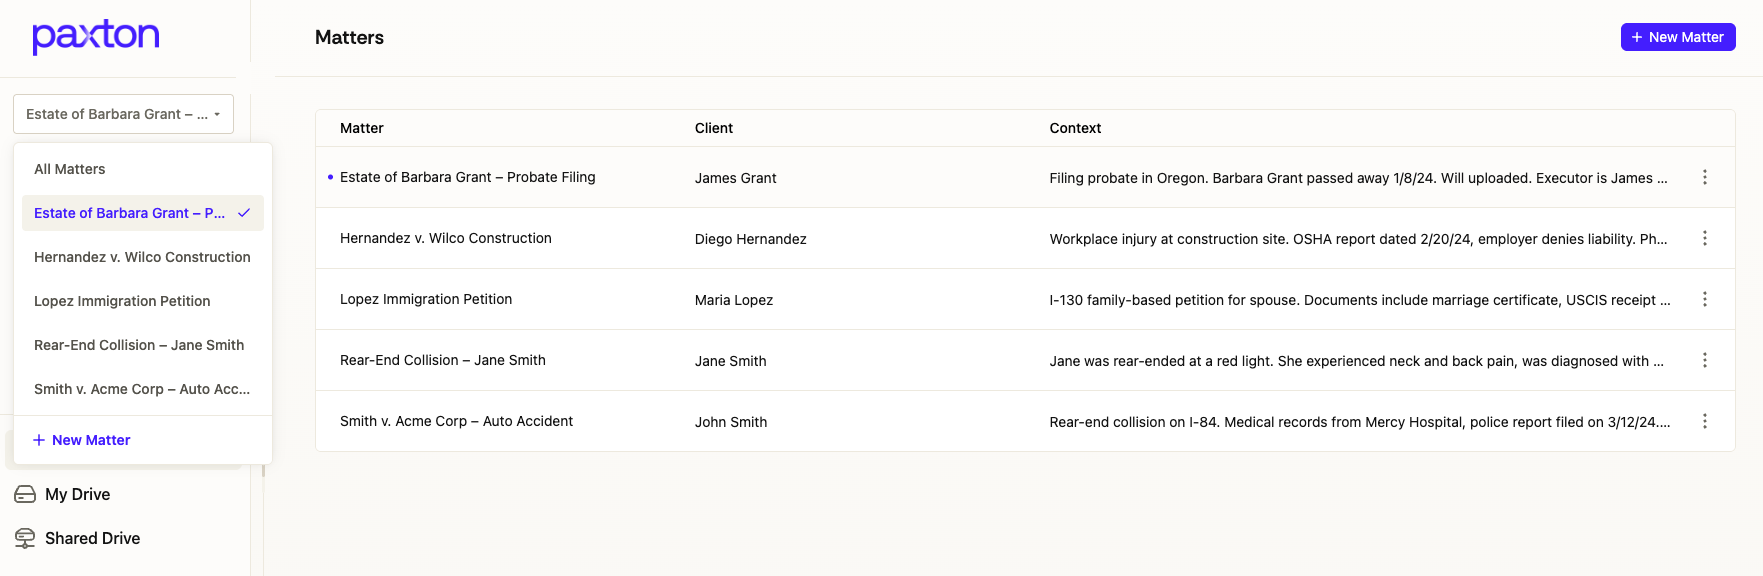The height and width of the screenshot is (576, 1763).
Task: Select All Matters in dropdown list
Action: (70, 169)
